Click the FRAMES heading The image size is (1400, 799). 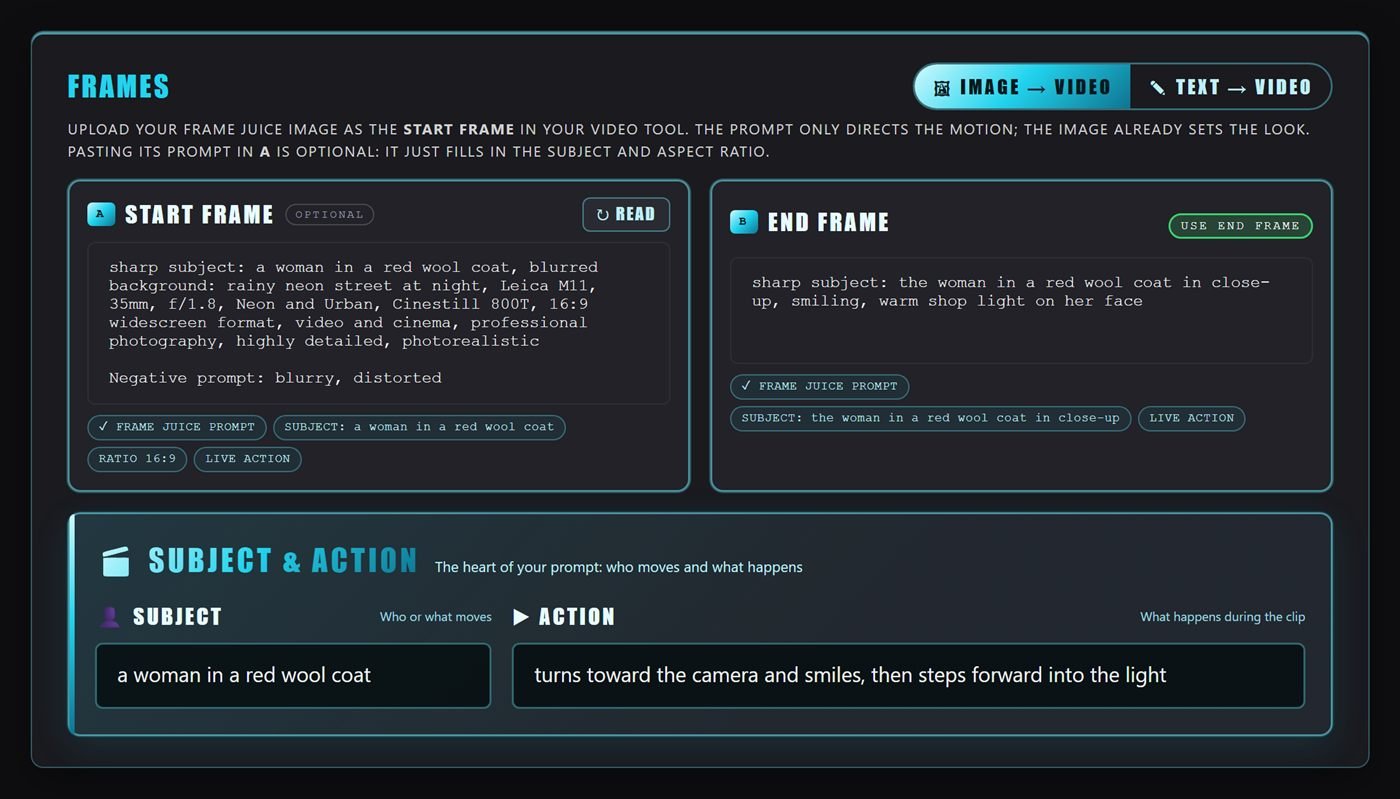pos(118,87)
